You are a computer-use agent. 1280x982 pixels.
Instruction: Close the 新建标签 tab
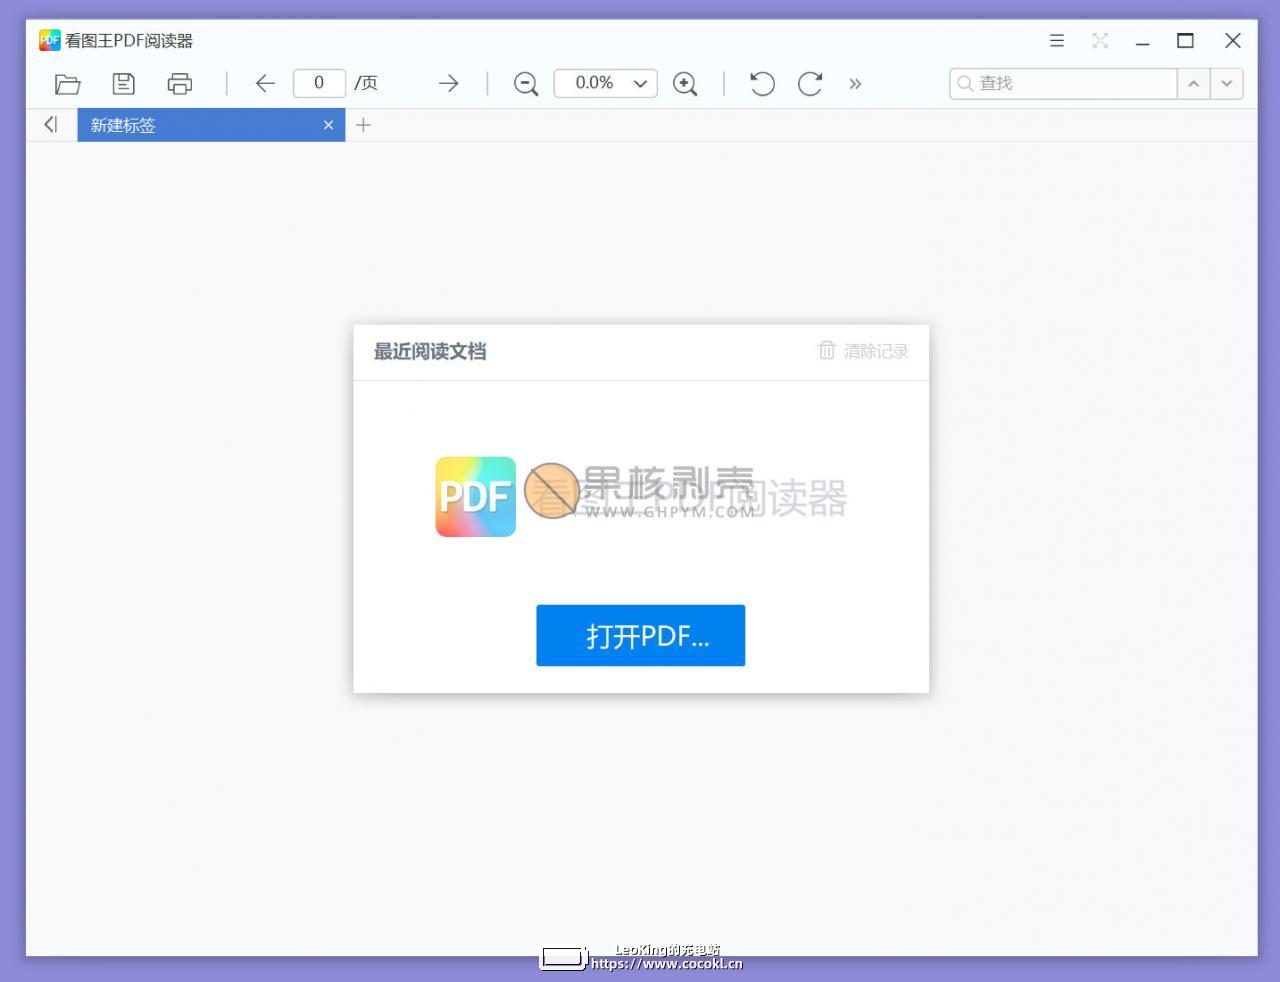coord(328,125)
